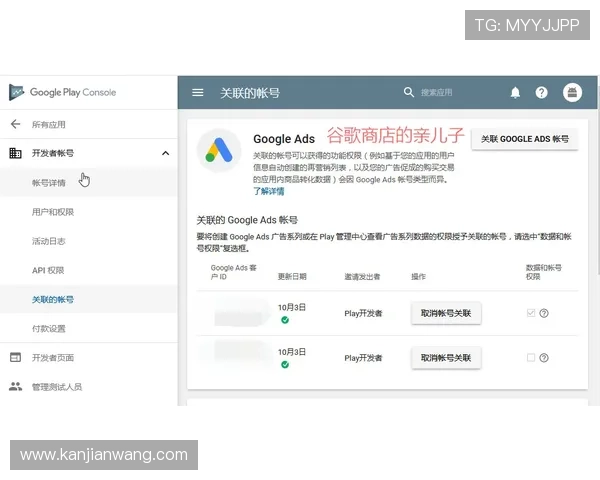
Task: Click the help icon in the second account row
Action: [x=544, y=358]
